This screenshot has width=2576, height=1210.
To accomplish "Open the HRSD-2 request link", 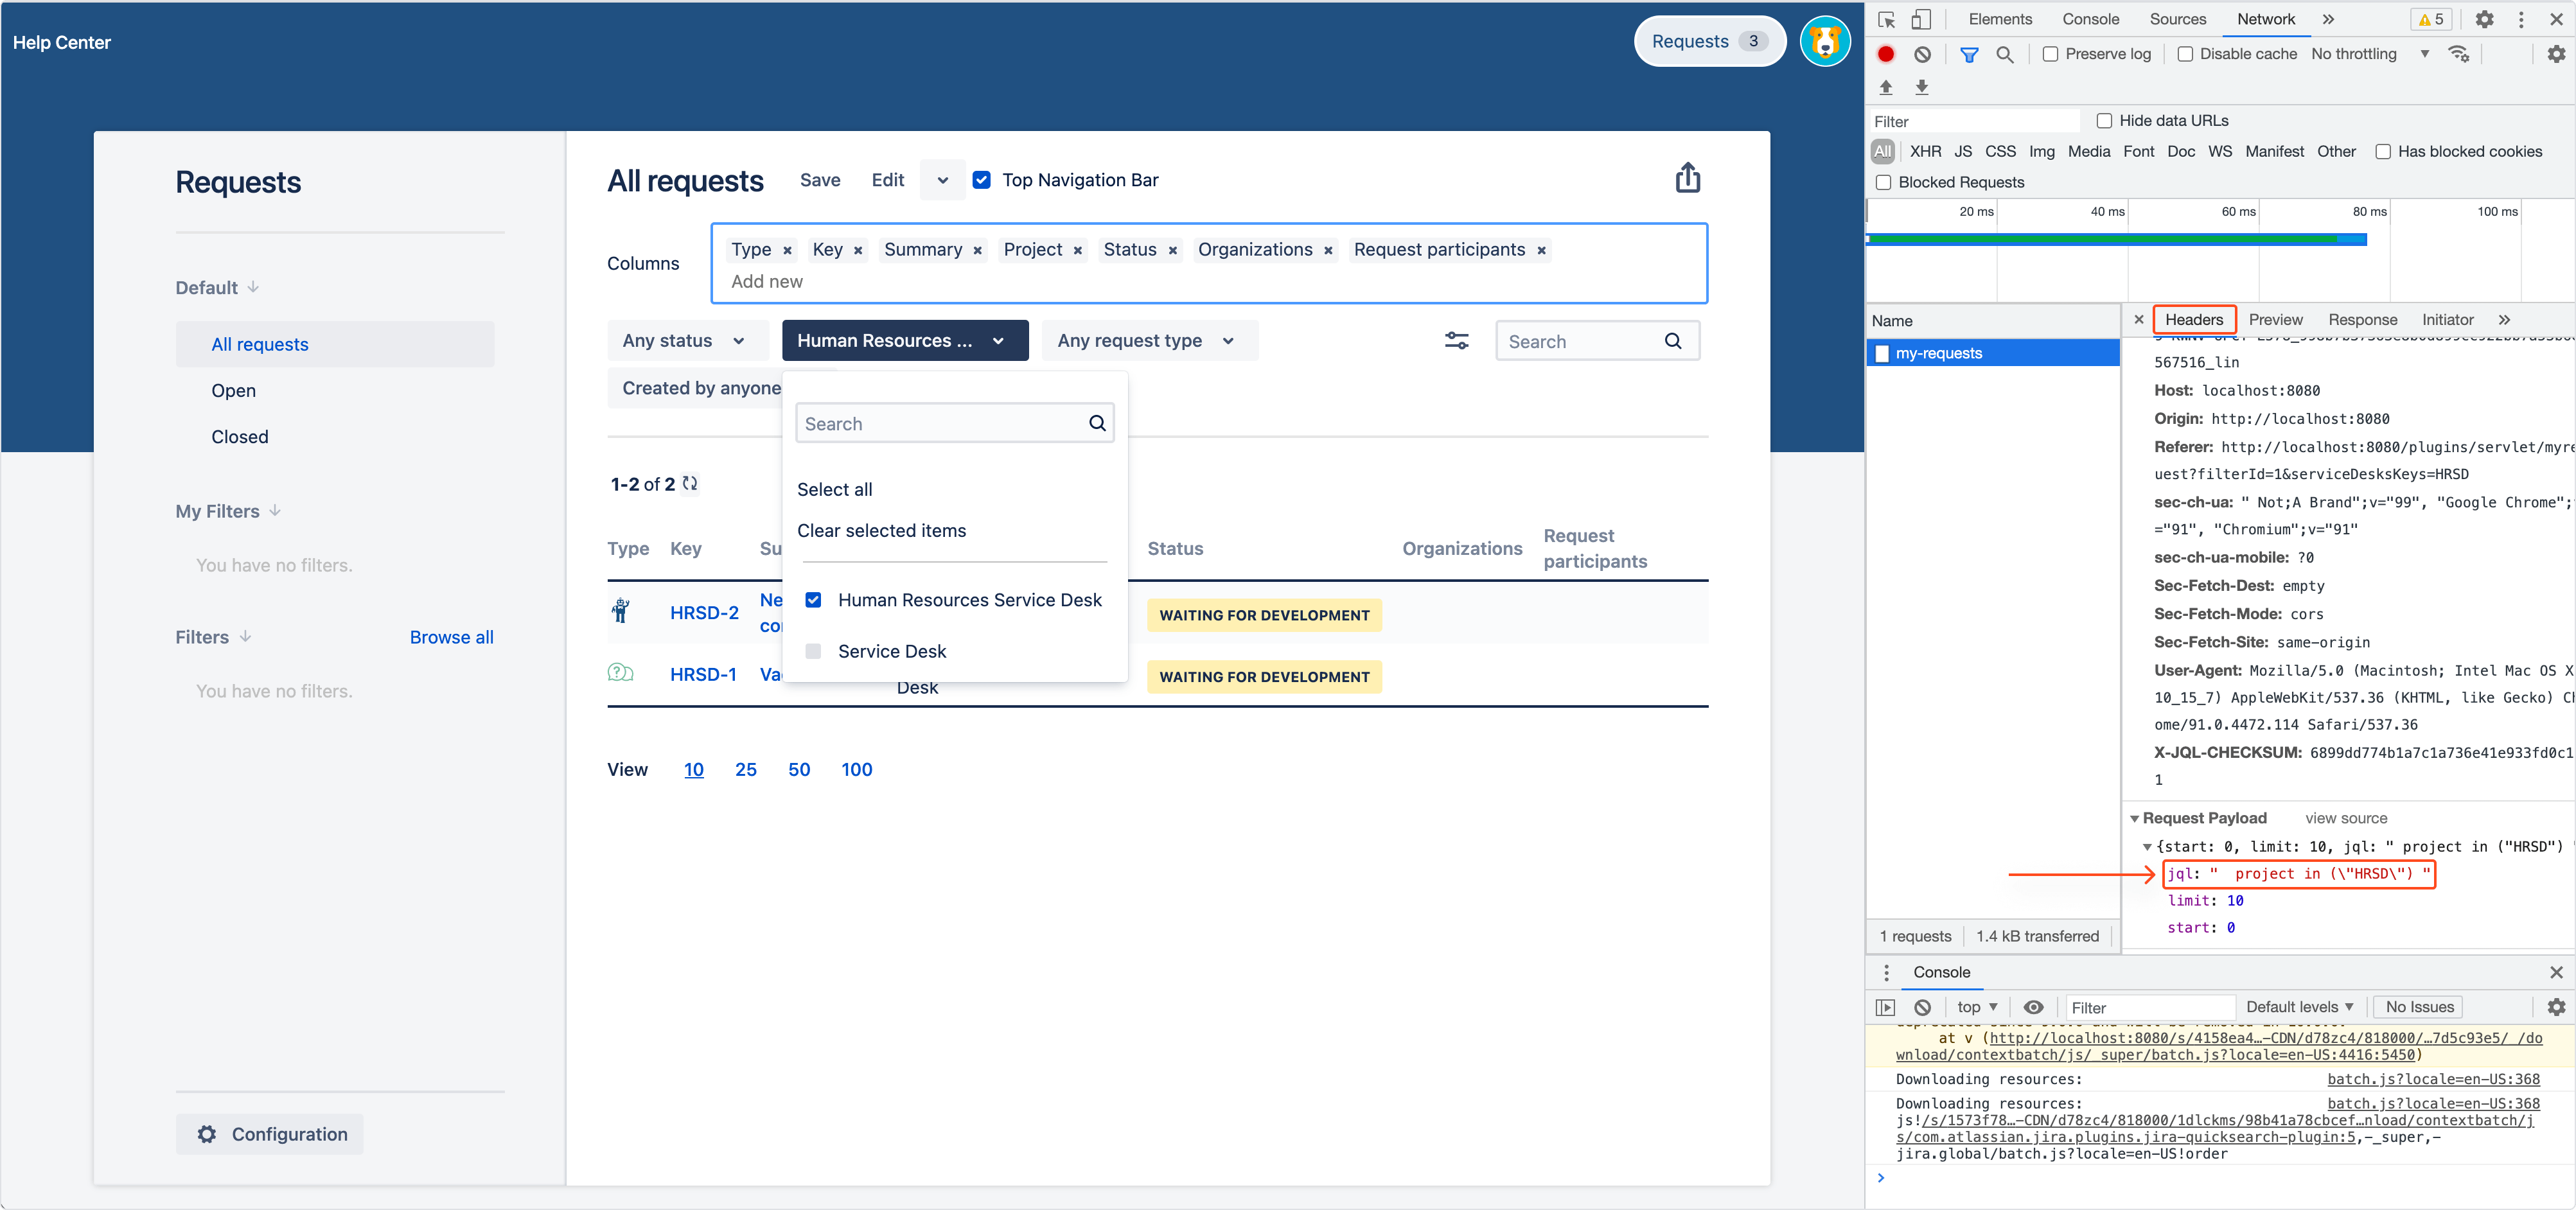I will pyautogui.click(x=704, y=613).
